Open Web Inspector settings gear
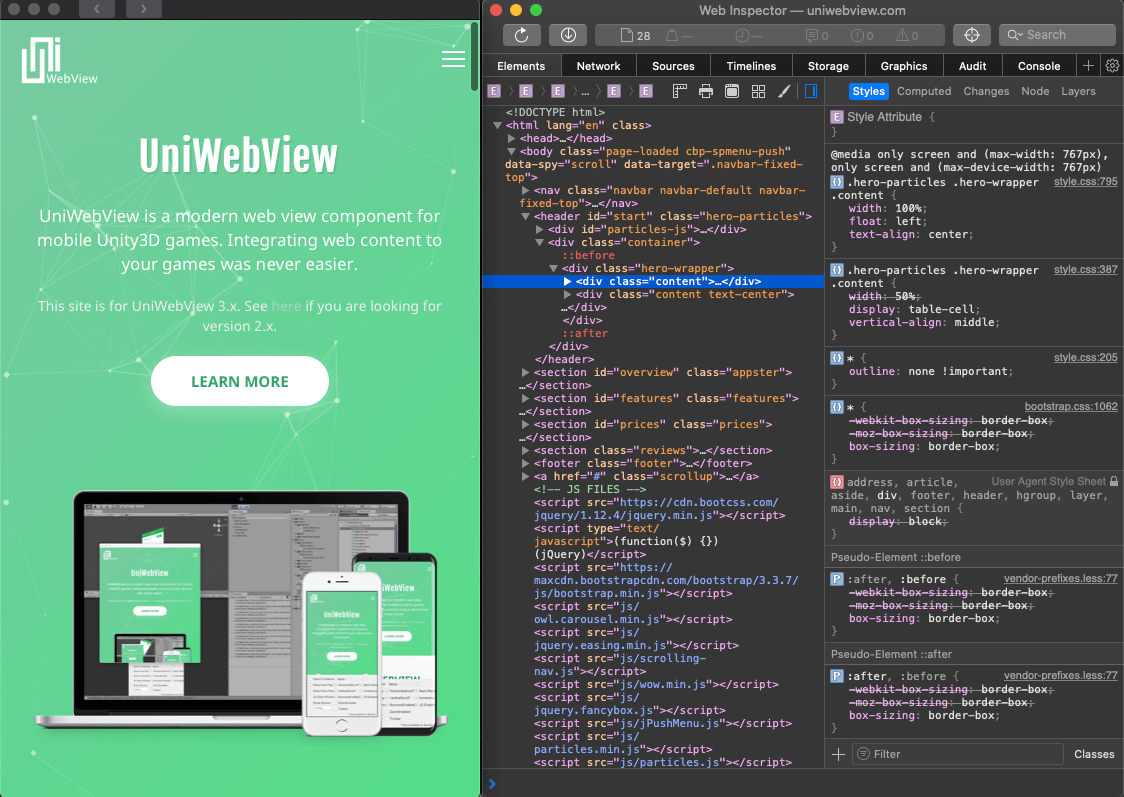1124x797 pixels. [x=1112, y=66]
